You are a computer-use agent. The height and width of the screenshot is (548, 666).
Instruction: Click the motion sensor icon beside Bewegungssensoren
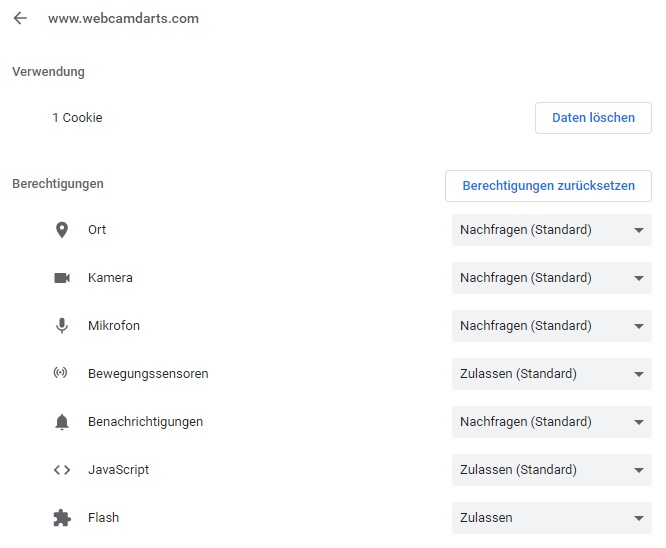[62, 374]
